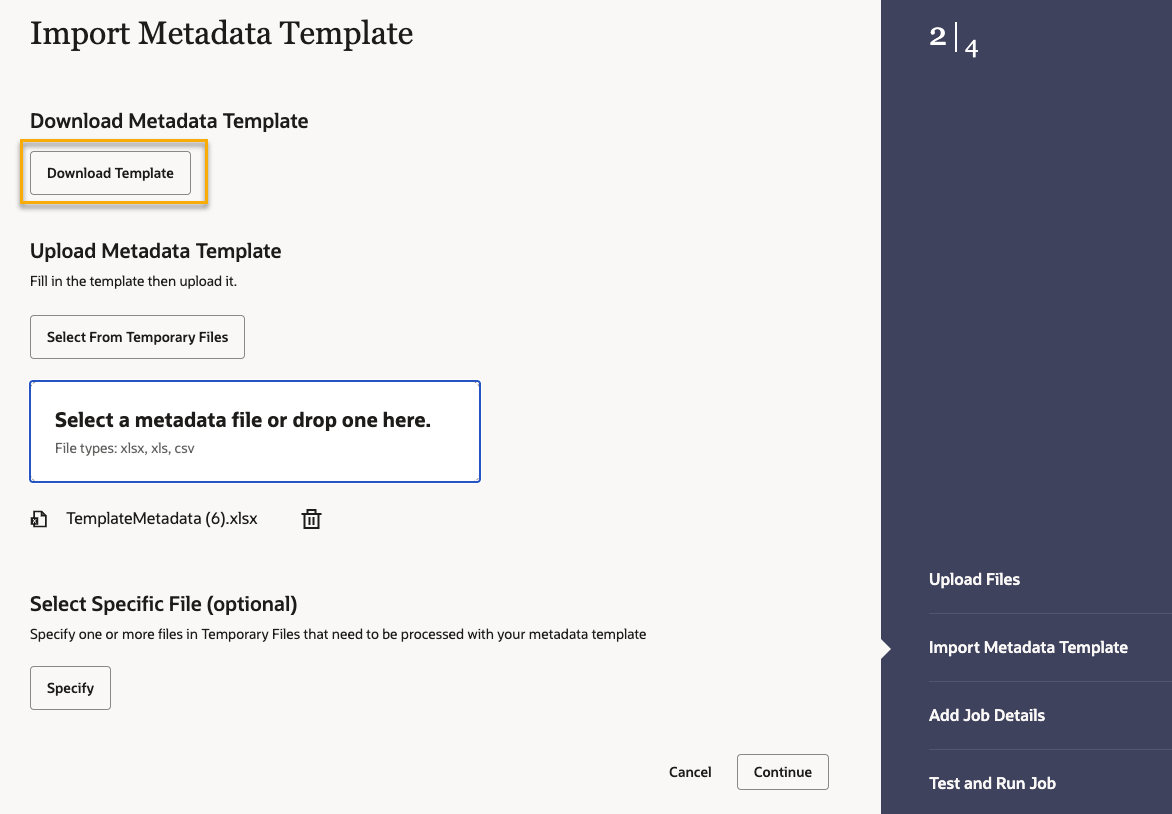1172x814 pixels.
Task: Go to the Upload Files step
Action: click(974, 580)
